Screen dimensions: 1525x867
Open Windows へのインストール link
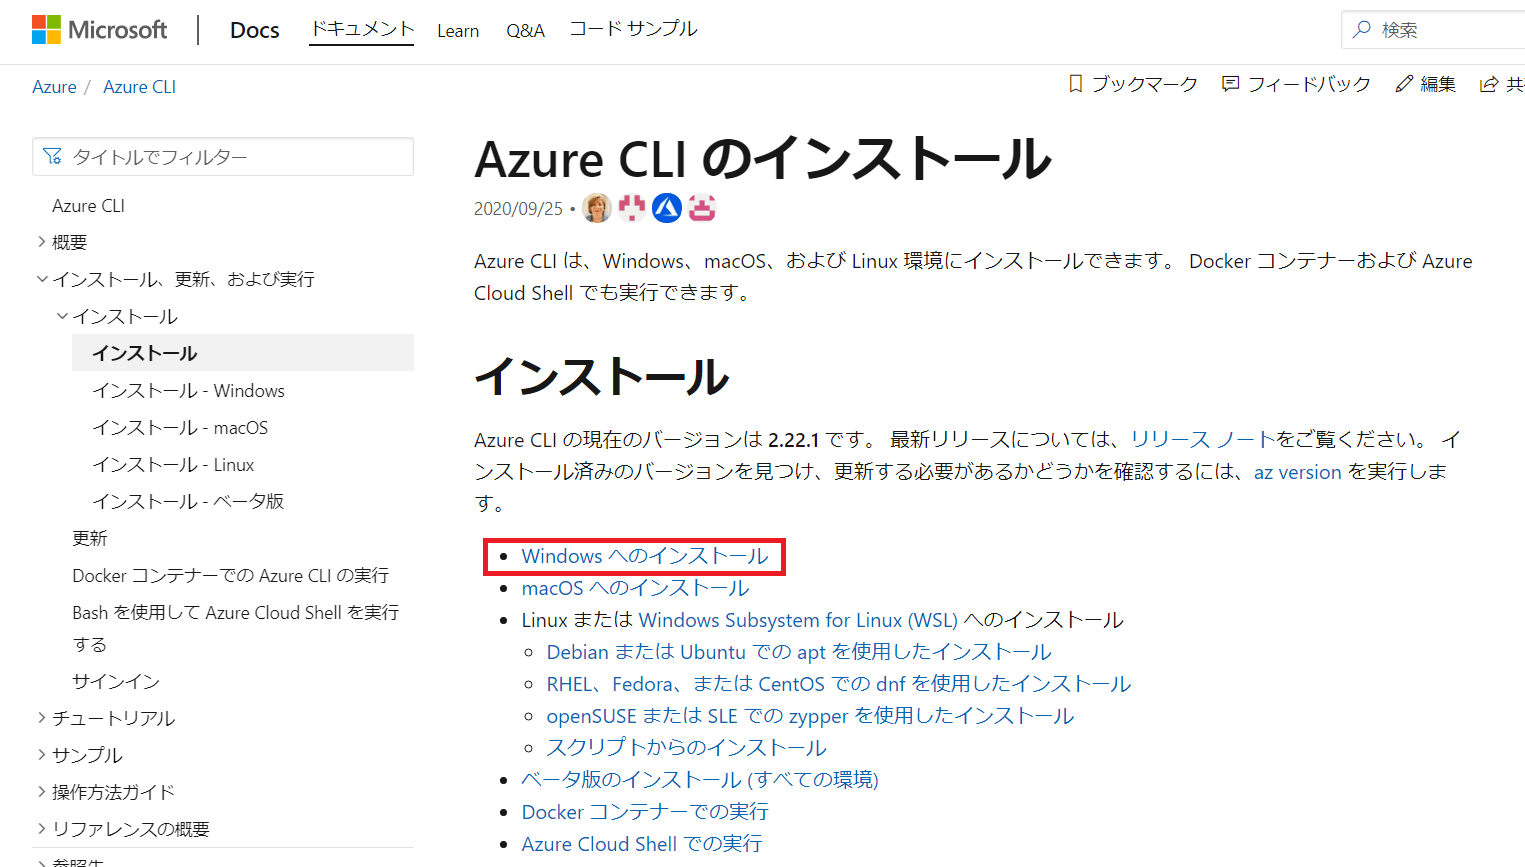click(645, 556)
